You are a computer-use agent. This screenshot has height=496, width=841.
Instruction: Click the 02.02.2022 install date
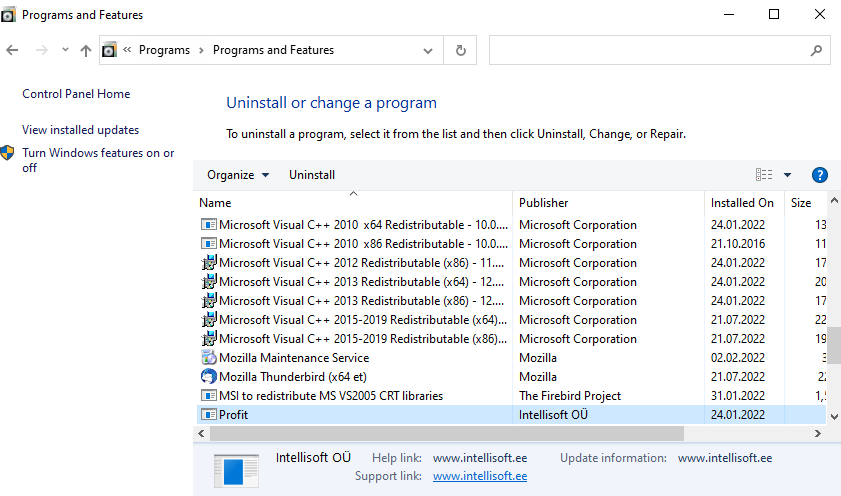[737, 358]
